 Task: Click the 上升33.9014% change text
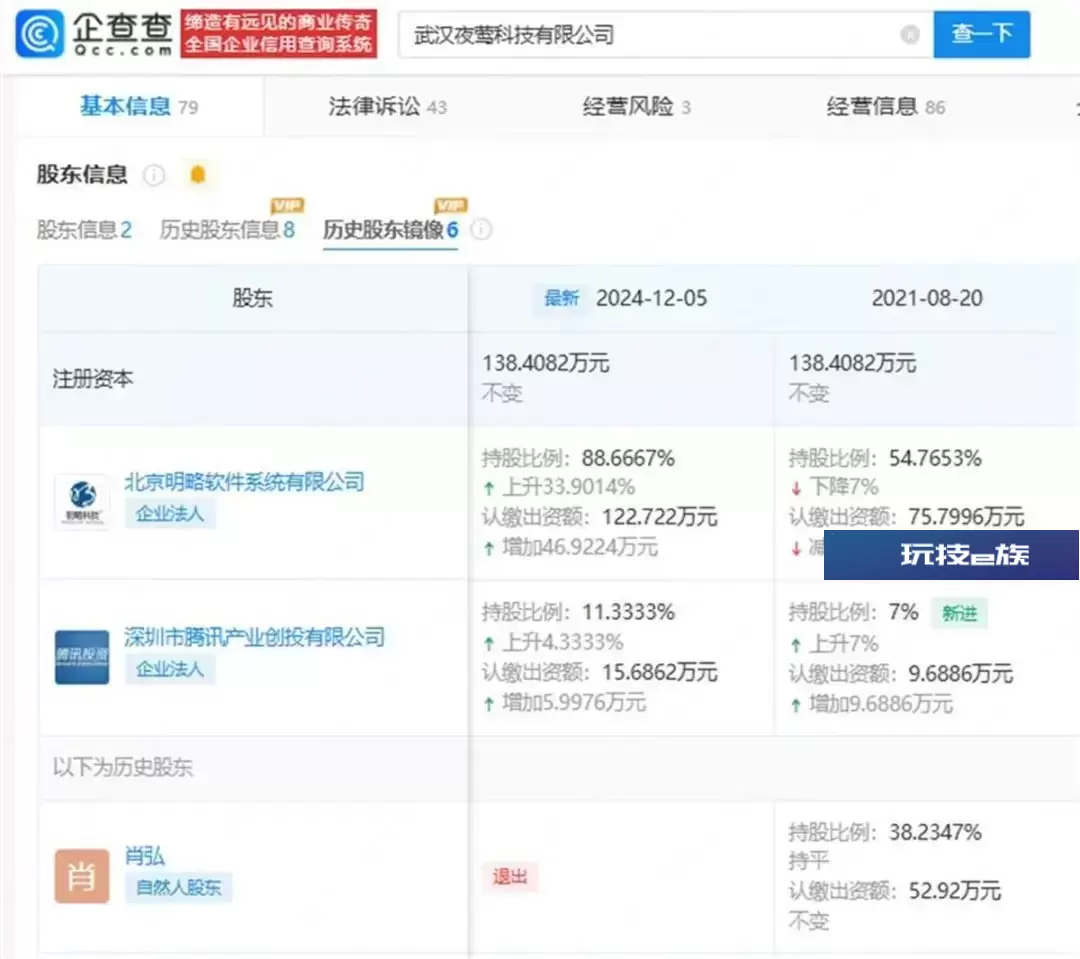point(568,488)
